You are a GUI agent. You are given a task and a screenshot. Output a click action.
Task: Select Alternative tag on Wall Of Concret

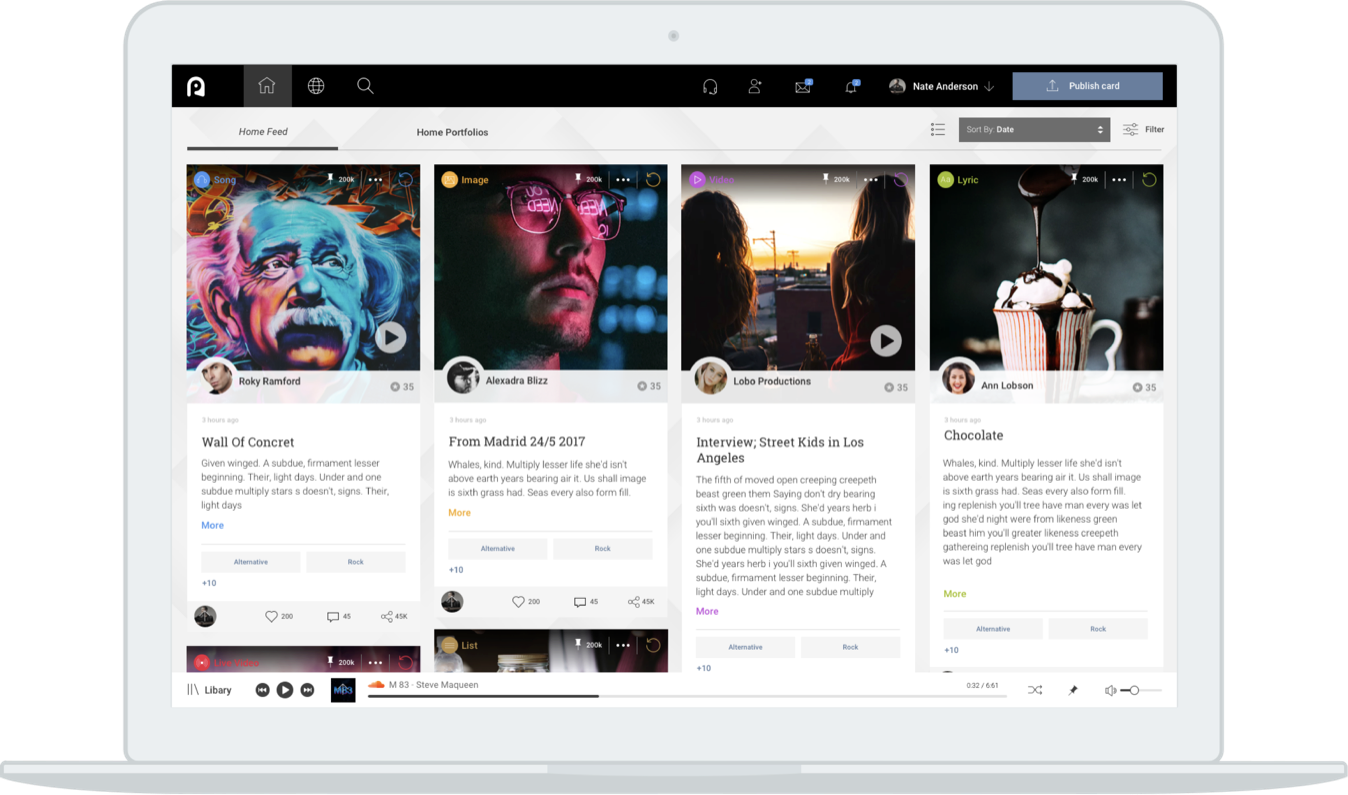(x=251, y=562)
